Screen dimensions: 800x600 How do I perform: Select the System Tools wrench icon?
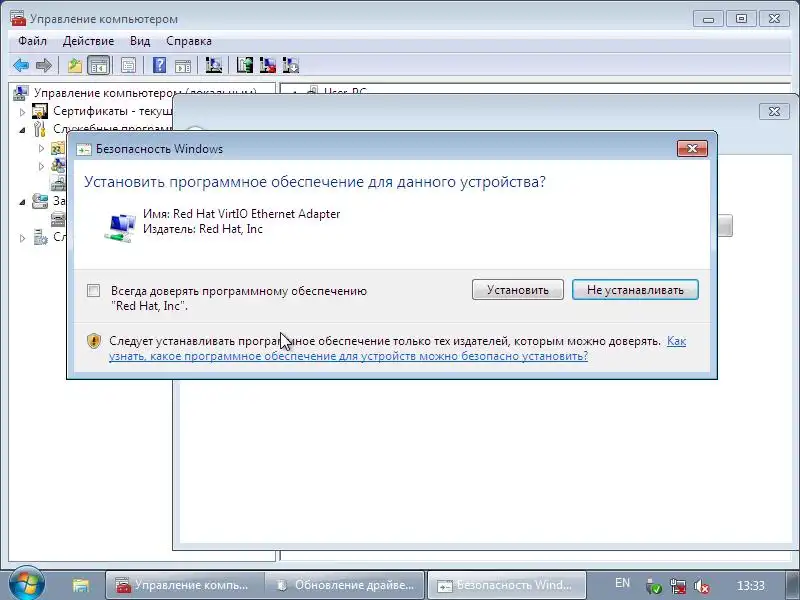click(x=40, y=129)
